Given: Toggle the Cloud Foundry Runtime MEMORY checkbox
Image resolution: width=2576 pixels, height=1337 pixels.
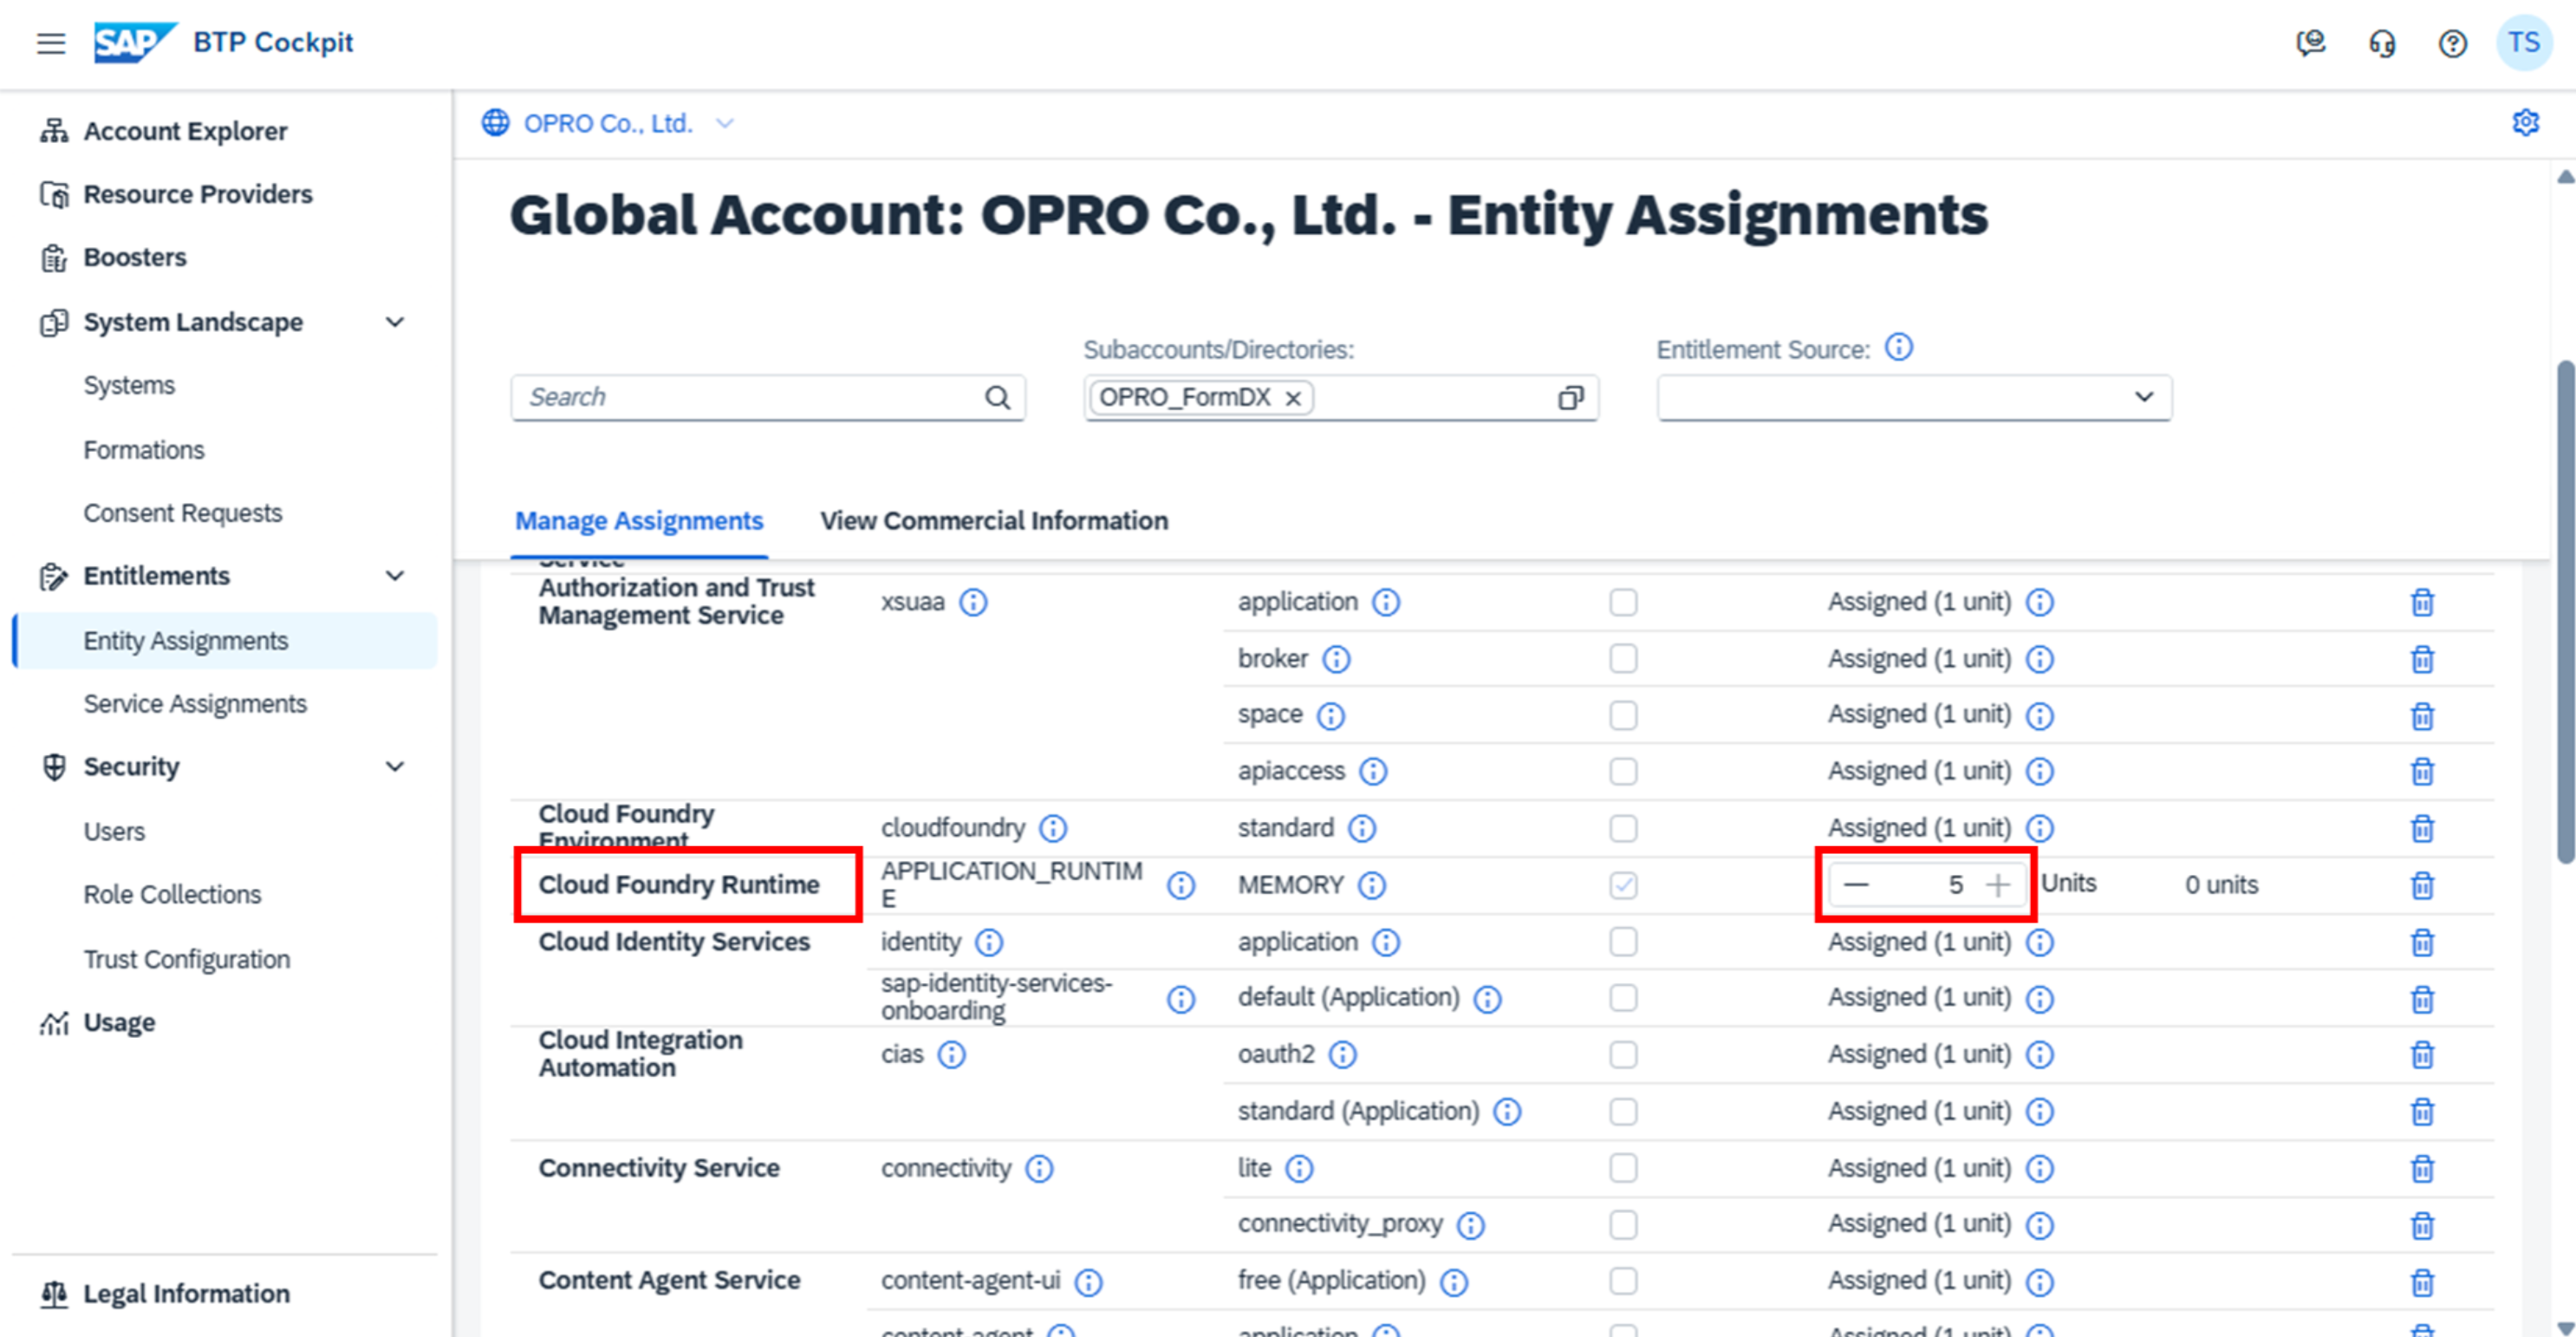Looking at the screenshot, I should click(x=1623, y=885).
